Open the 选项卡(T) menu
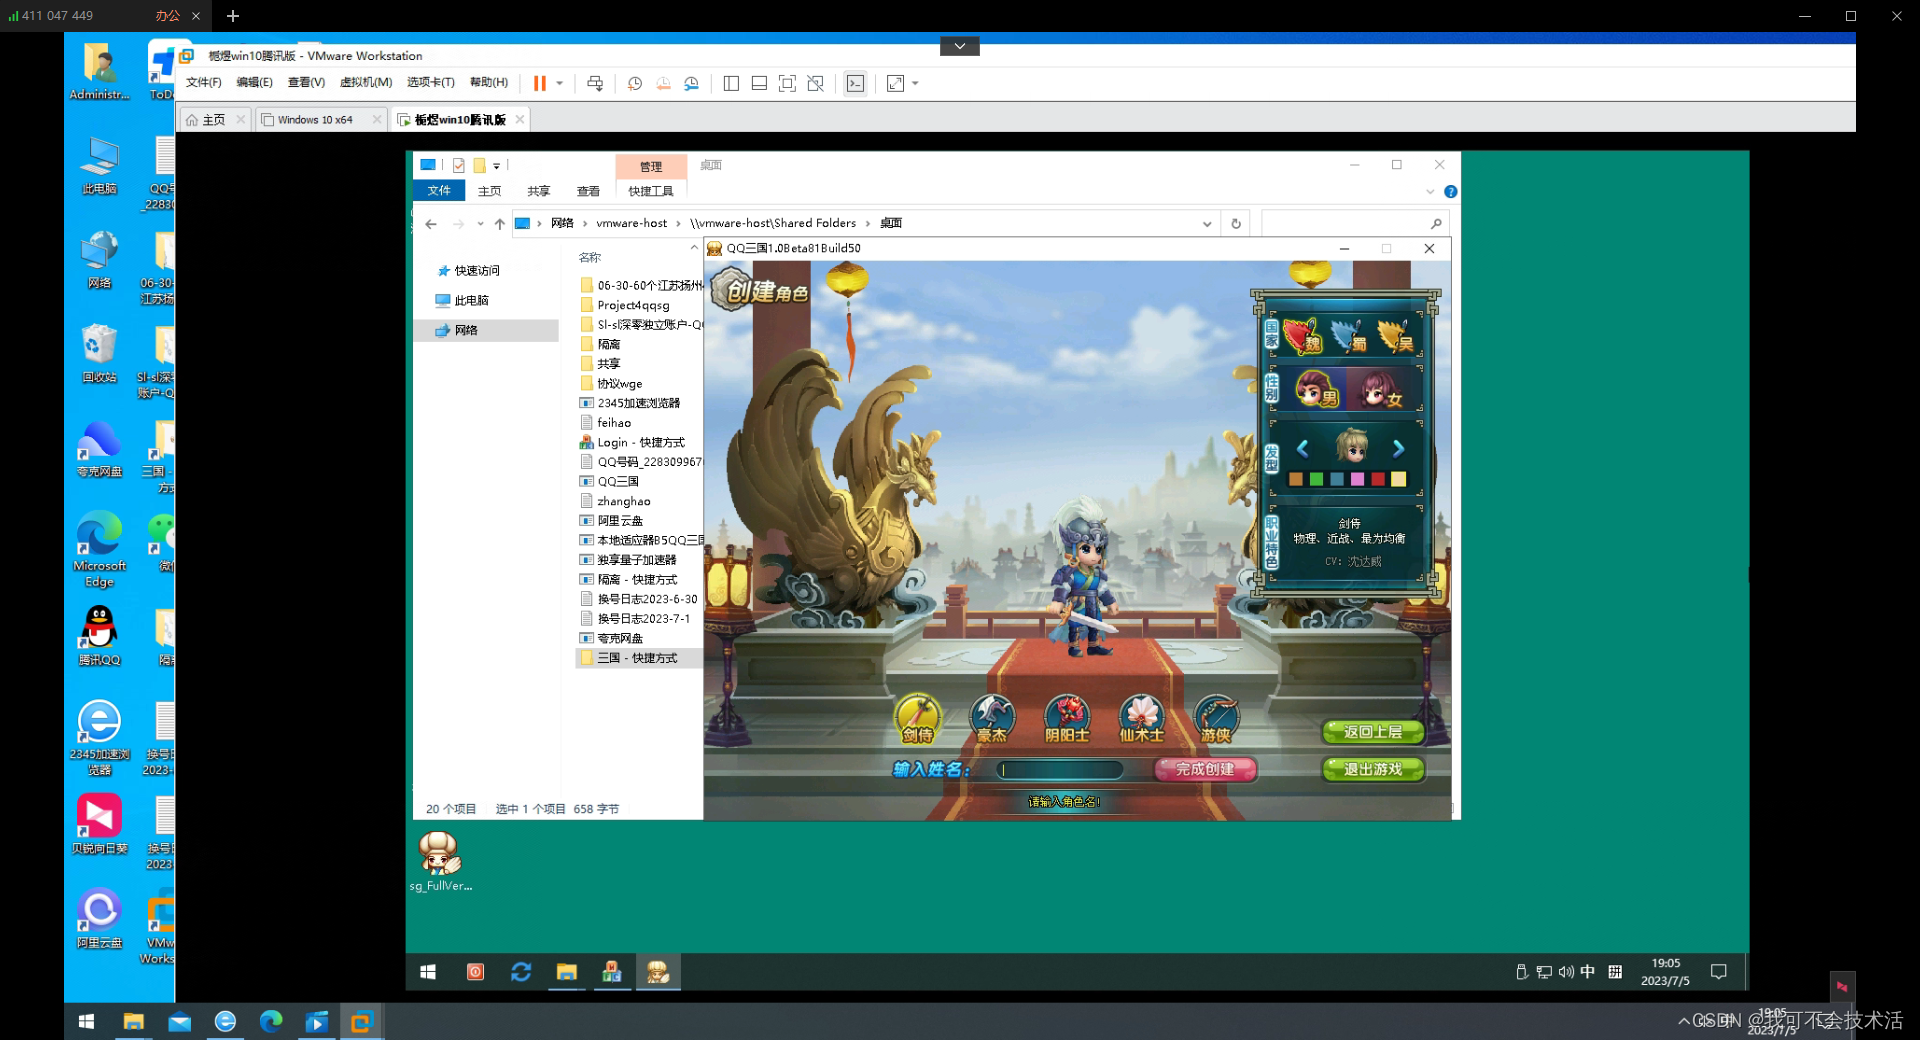Screen dimensions: 1920x1040 tap(431, 82)
